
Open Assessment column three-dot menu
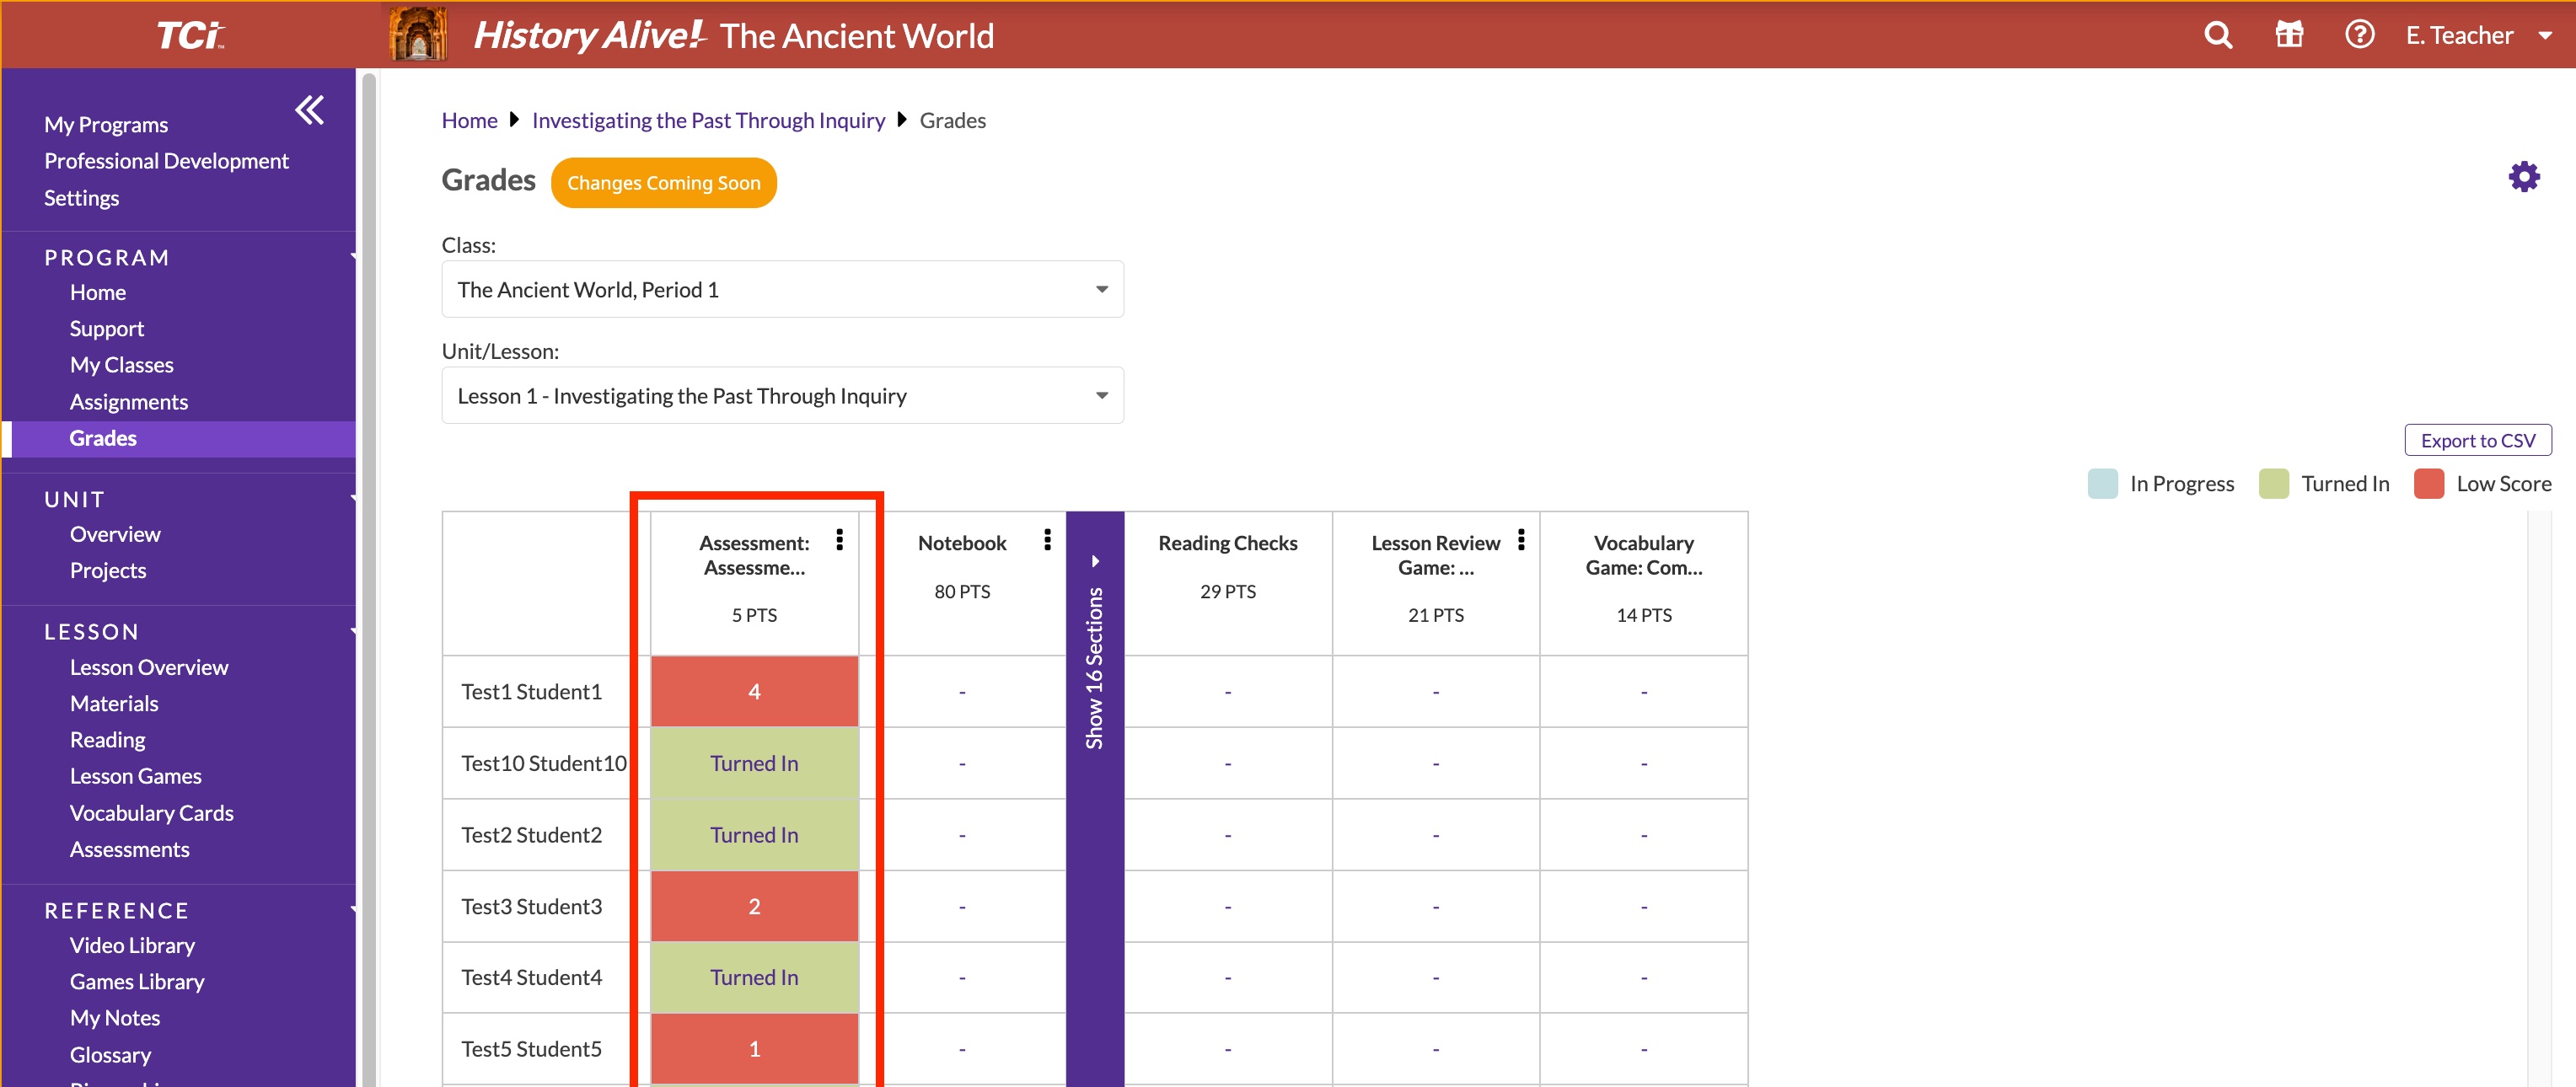(x=839, y=540)
